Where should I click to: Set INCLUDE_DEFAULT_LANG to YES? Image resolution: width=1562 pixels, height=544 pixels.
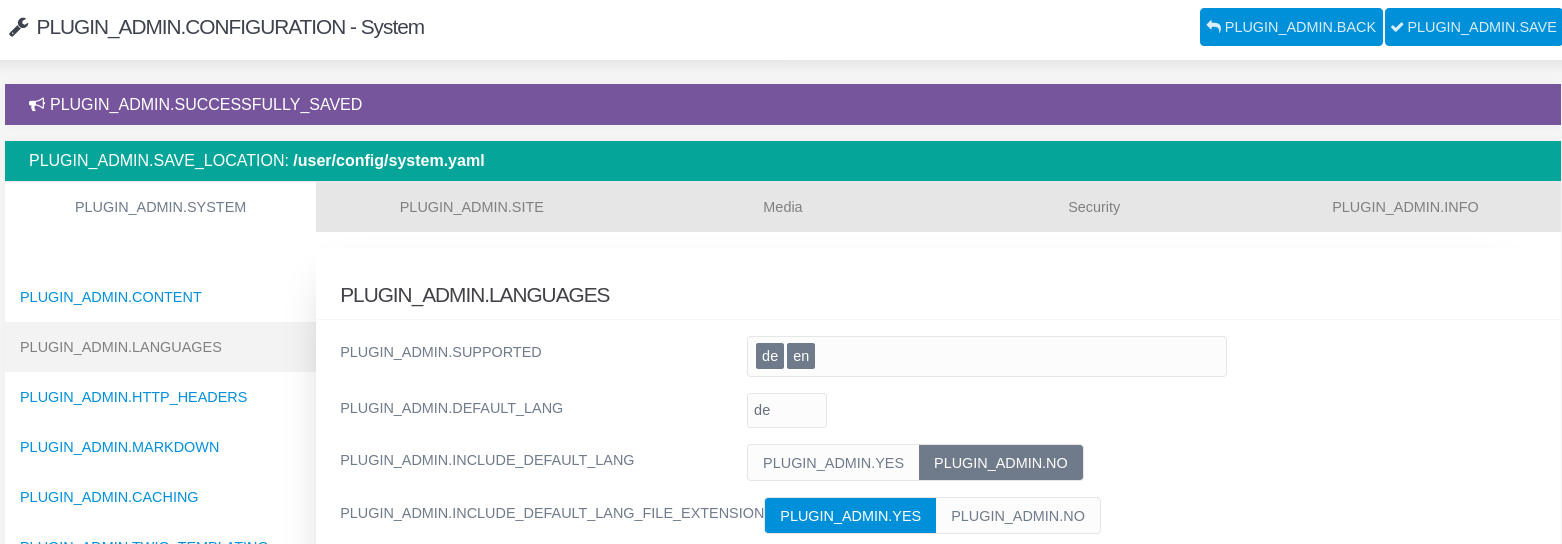(833, 463)
